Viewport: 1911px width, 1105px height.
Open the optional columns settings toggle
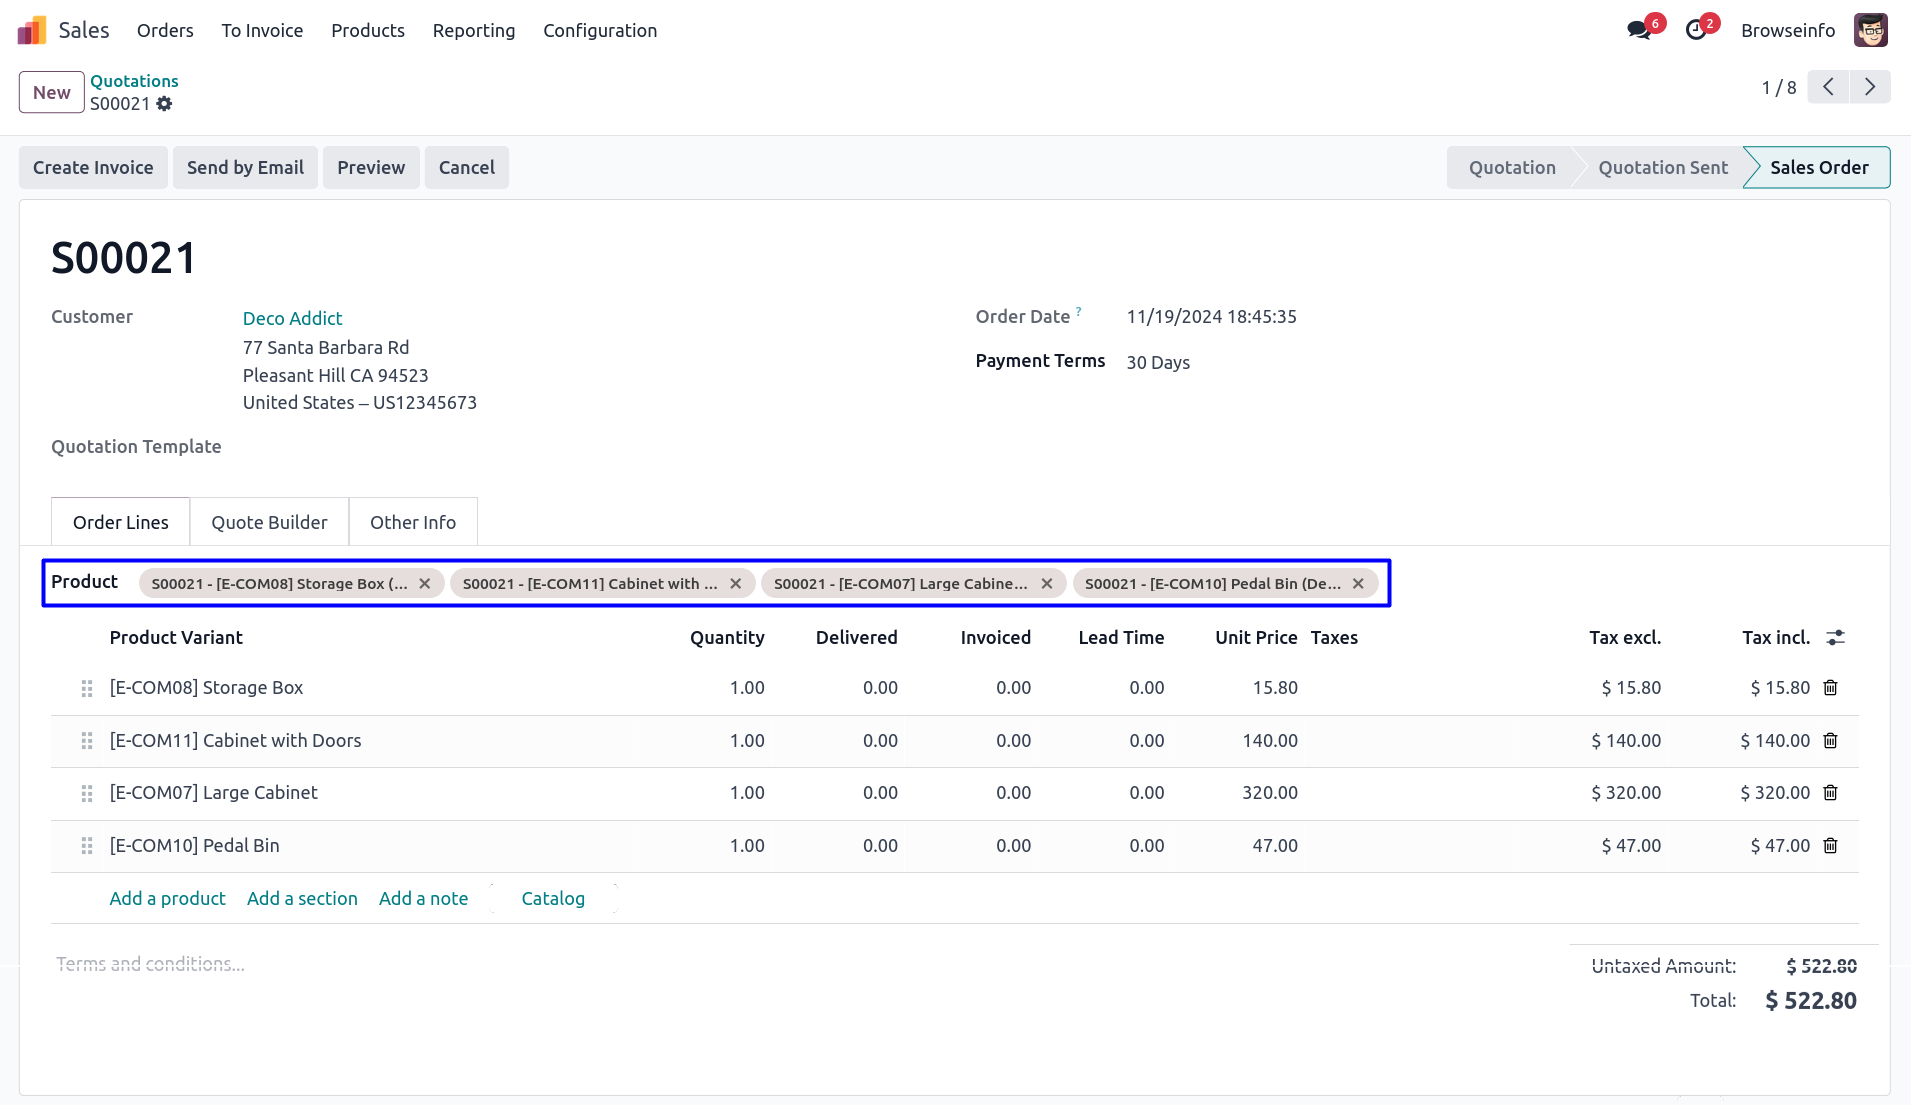click(1835, 638)
